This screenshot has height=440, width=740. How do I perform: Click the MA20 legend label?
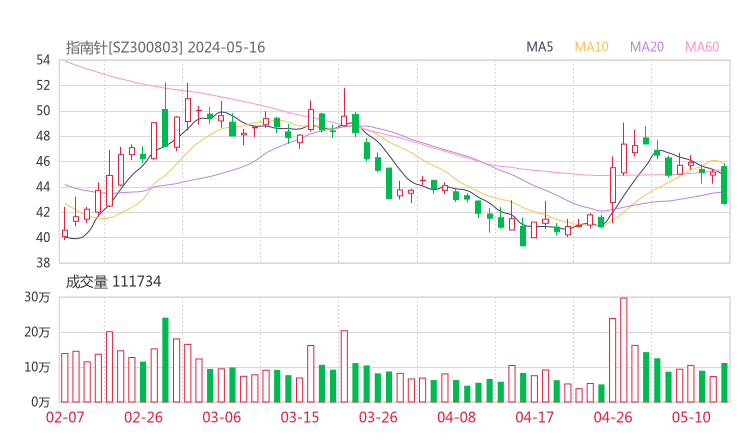pos(647,47)
